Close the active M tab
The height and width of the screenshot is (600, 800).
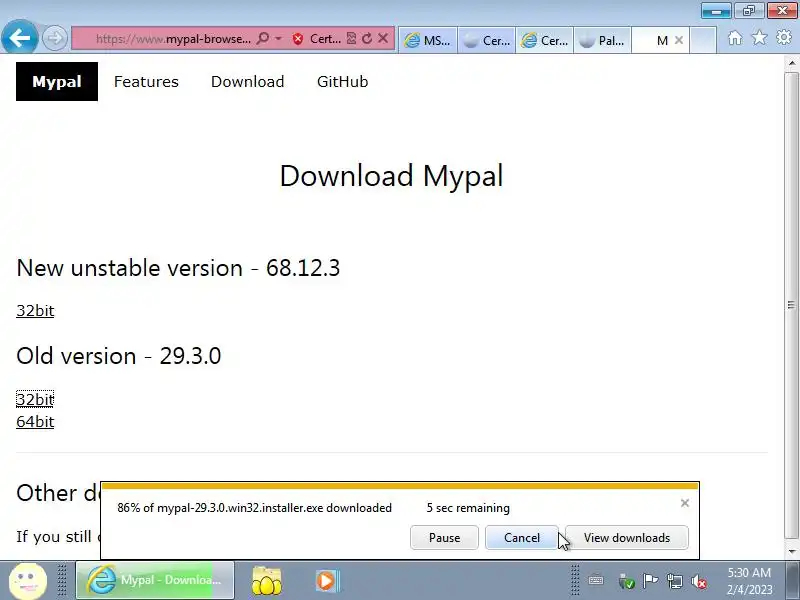click(x=679, y=40)
